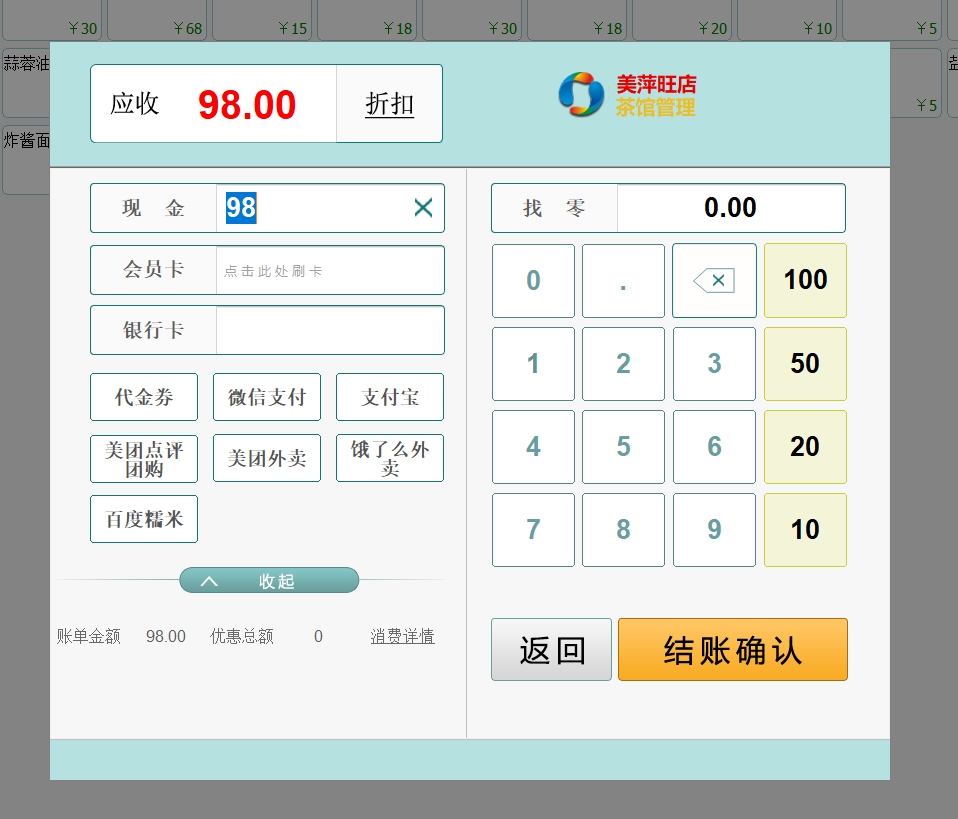The width and height of the screenshot is (958, 819).
Task: Open the 折扣 discount option
Action: point(389,104)
